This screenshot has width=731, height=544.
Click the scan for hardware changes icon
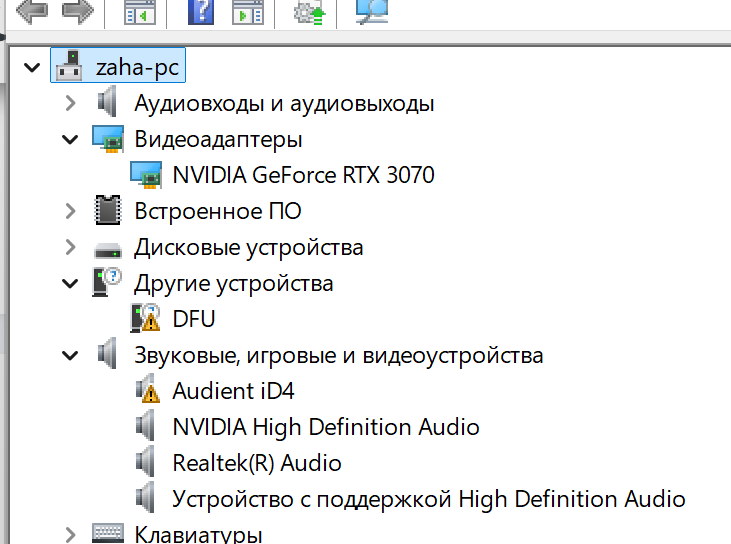pos(372,10)
